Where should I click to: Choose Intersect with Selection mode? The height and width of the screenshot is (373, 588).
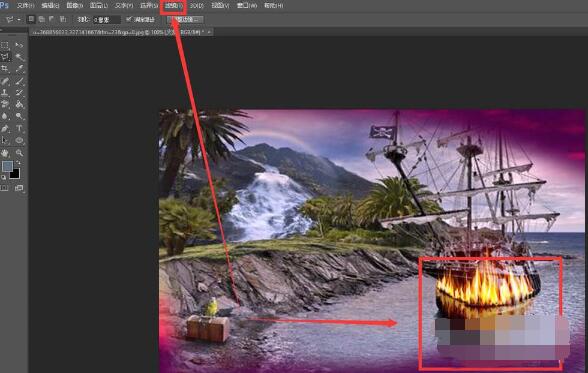click(63, 19)
